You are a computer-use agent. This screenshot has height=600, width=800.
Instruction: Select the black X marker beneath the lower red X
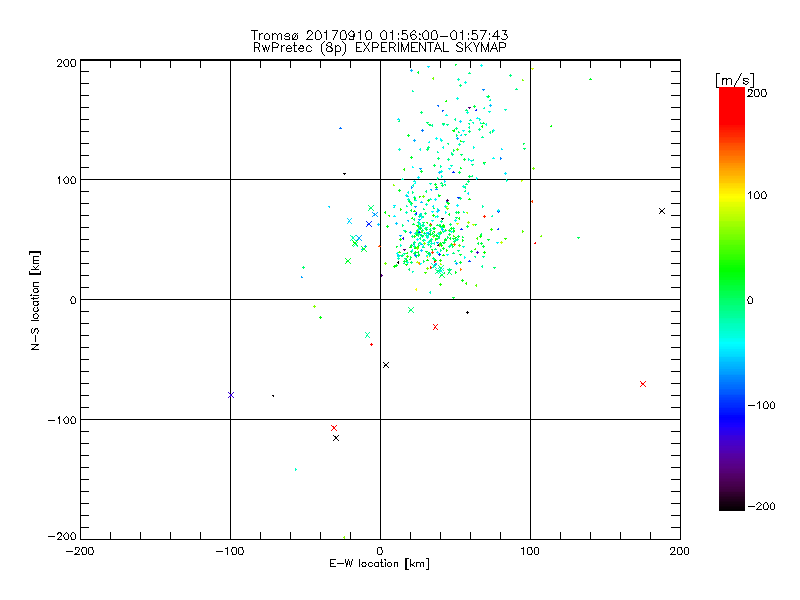tap(336, 438)
